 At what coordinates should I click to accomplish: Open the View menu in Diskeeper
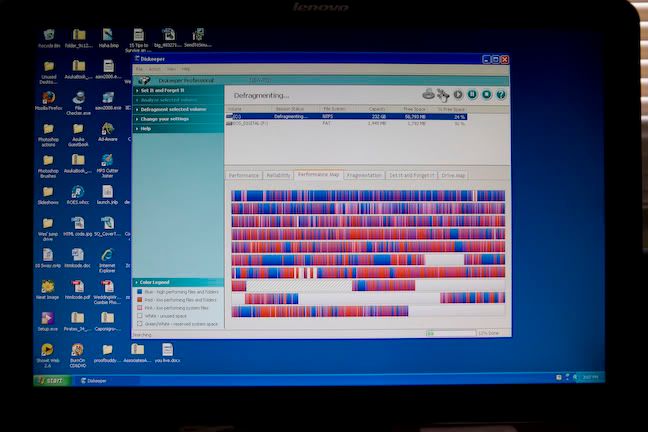coord(172,69)
